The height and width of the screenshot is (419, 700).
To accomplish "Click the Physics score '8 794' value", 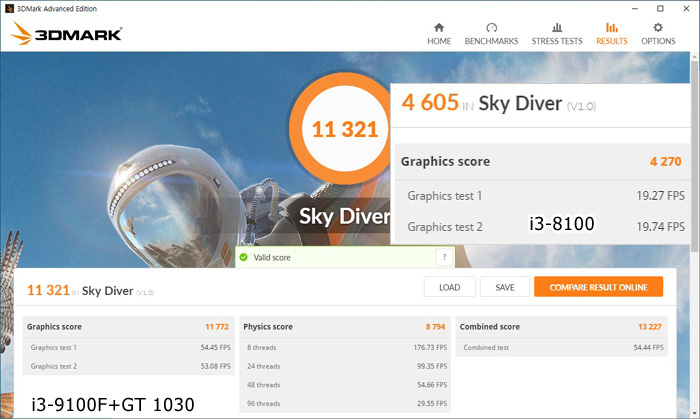I will click(x=435, y=327).
